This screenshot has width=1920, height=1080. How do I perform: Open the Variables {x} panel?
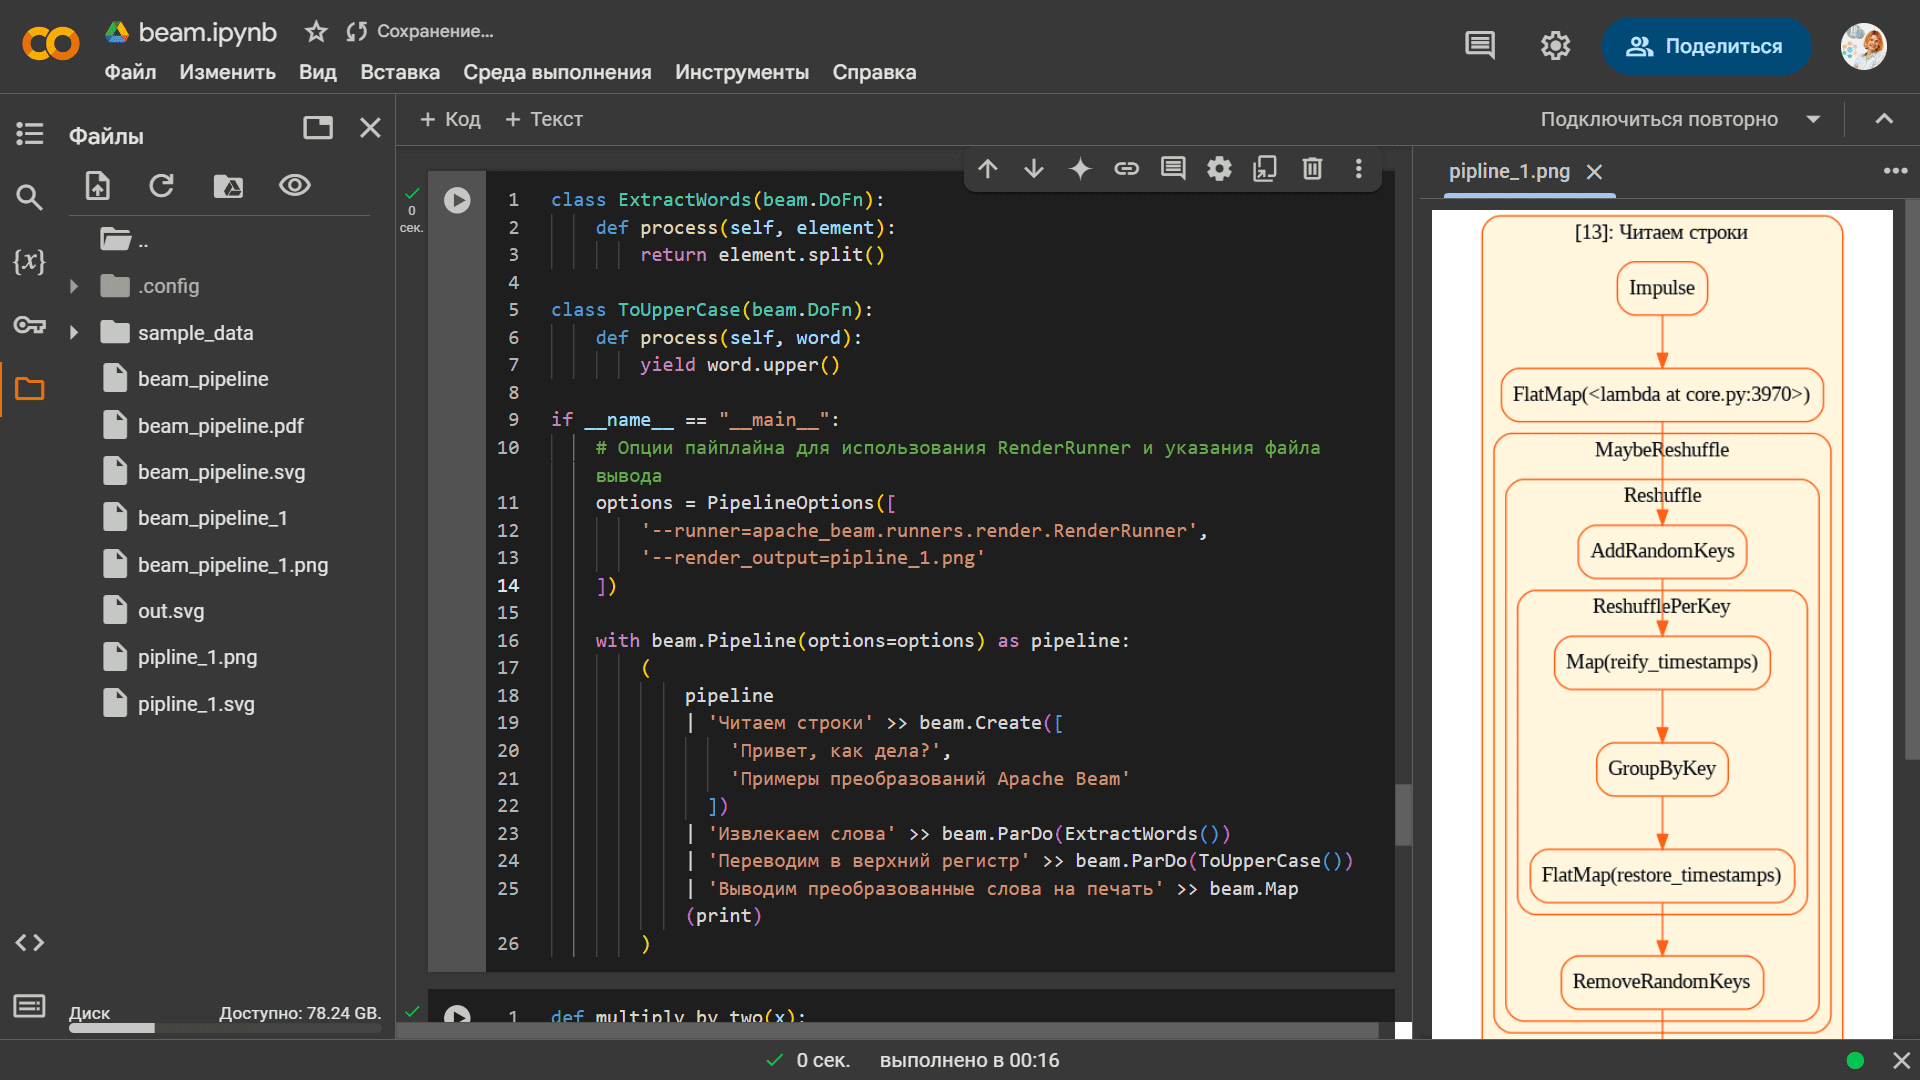click(x=29, y=261)
